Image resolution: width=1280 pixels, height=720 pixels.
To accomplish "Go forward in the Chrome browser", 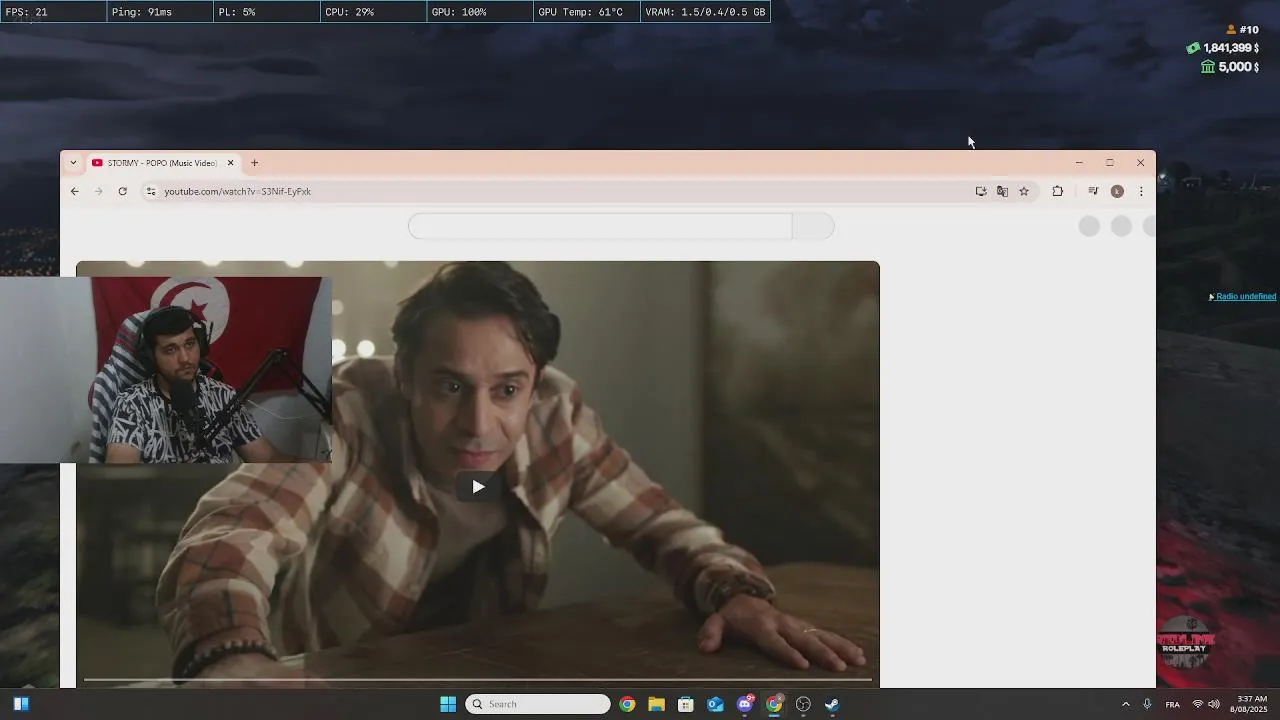I will (x=98, y=191).
